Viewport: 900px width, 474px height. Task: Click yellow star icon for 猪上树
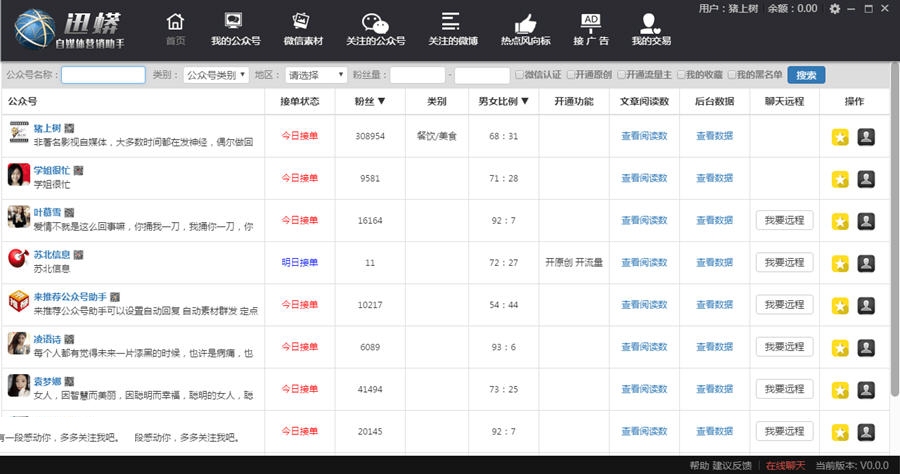click(x=840, y=136)
